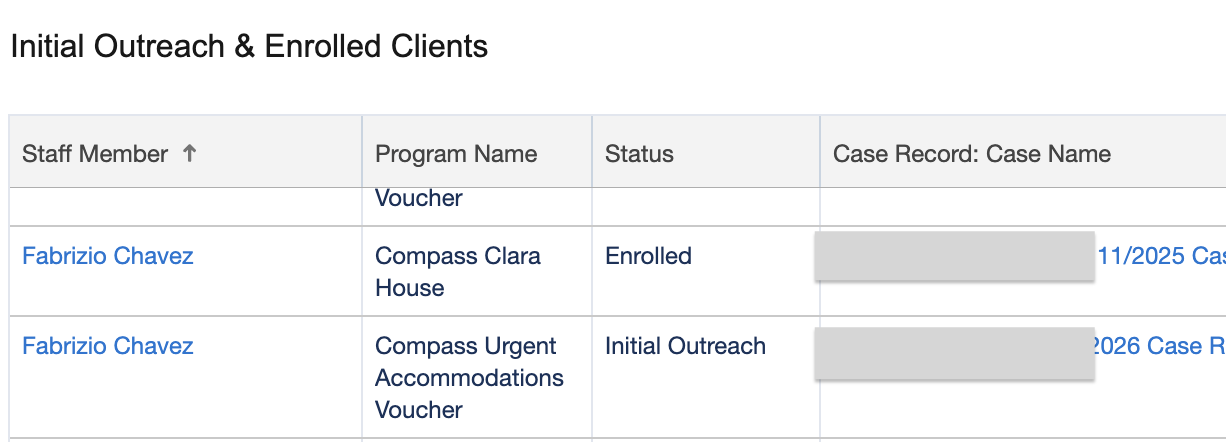Click the redacted case name in Enrolled row

point(955,256)
